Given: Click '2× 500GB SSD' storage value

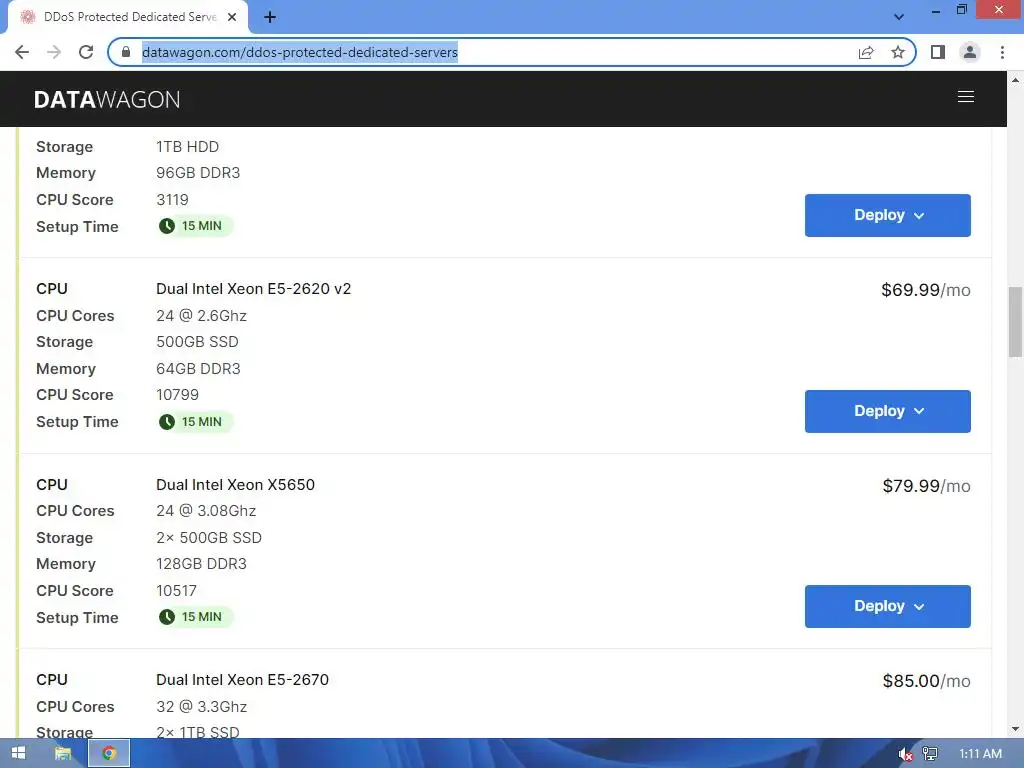Looking at the screenshot, I should [x=209, y=537].
